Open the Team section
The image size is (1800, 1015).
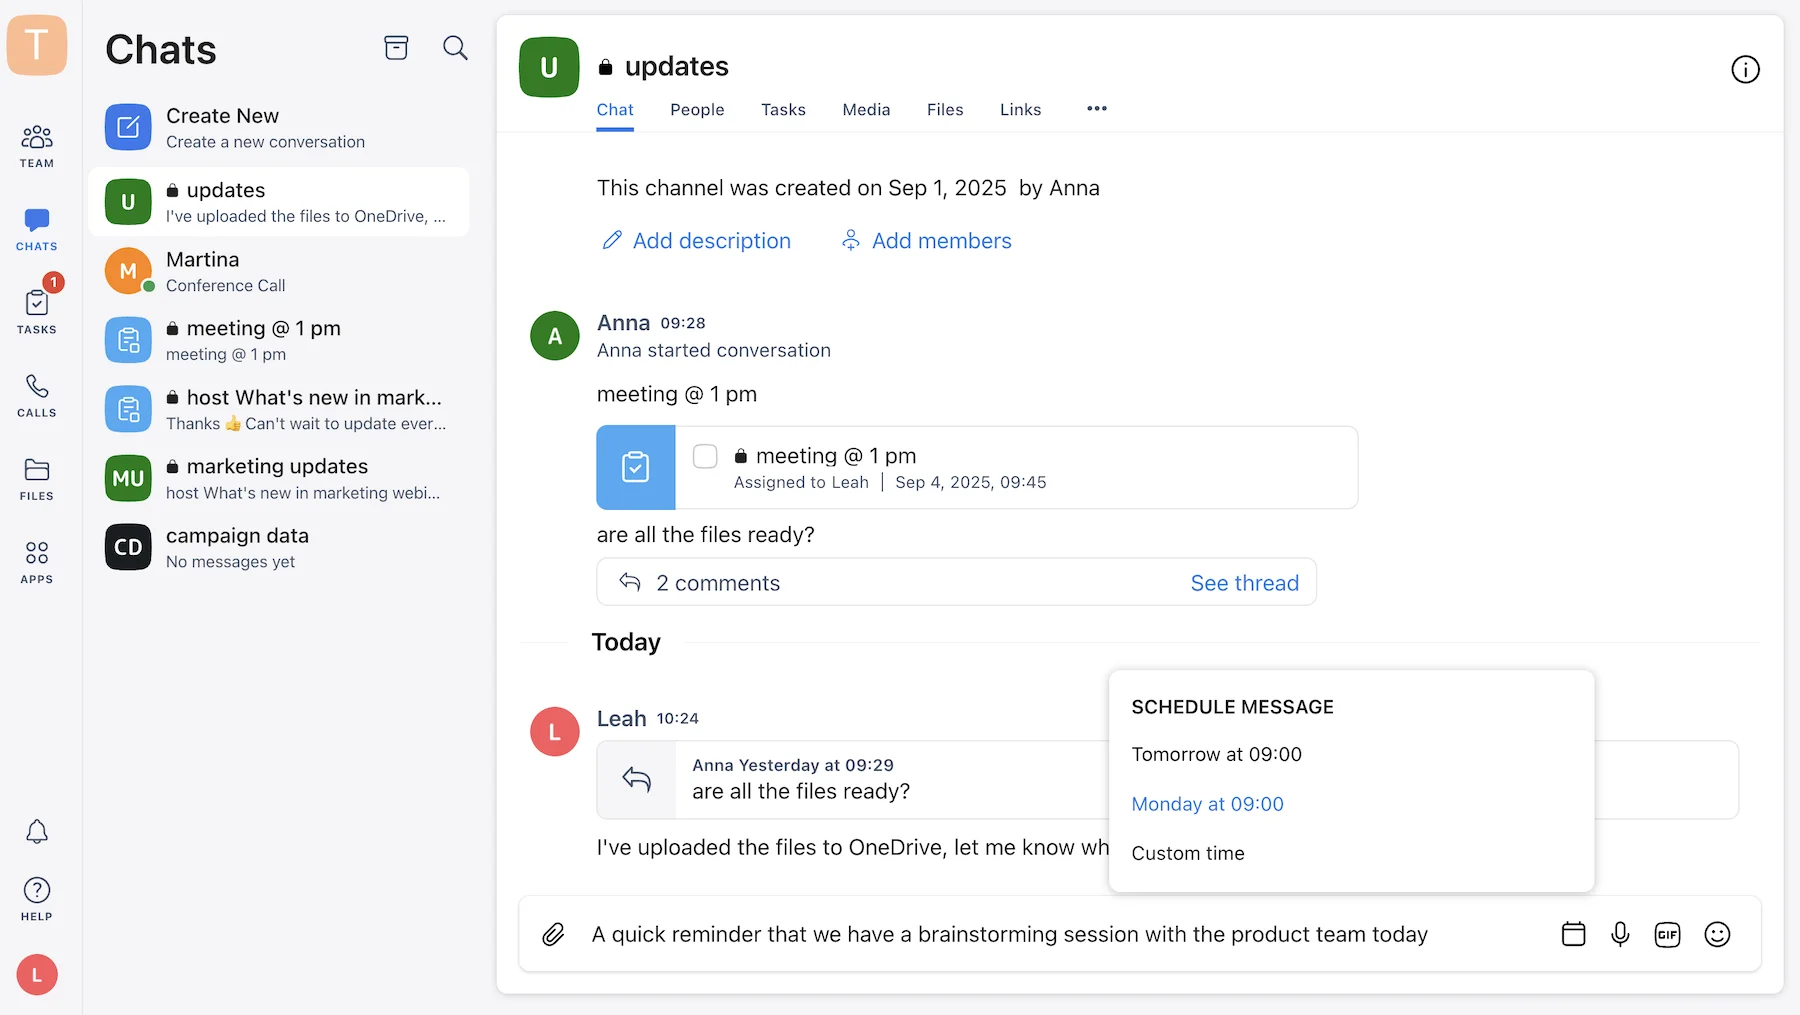point(36,143)
